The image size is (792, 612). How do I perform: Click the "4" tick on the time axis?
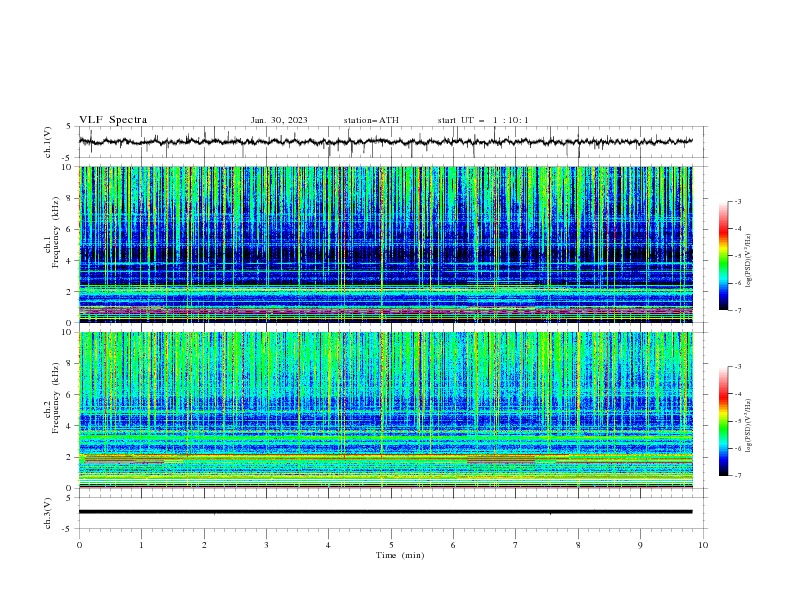coord(328,545)
